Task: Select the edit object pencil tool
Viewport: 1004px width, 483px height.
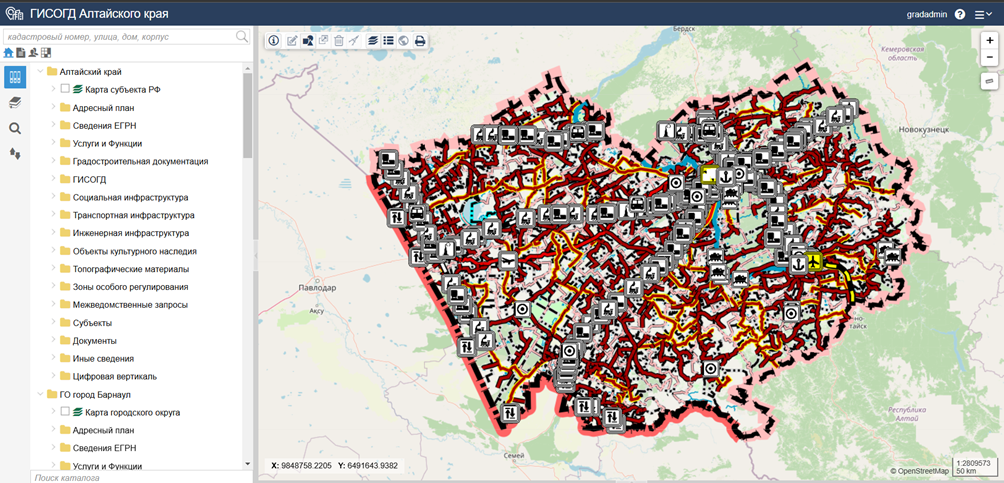Action: (x=292, y=41)
